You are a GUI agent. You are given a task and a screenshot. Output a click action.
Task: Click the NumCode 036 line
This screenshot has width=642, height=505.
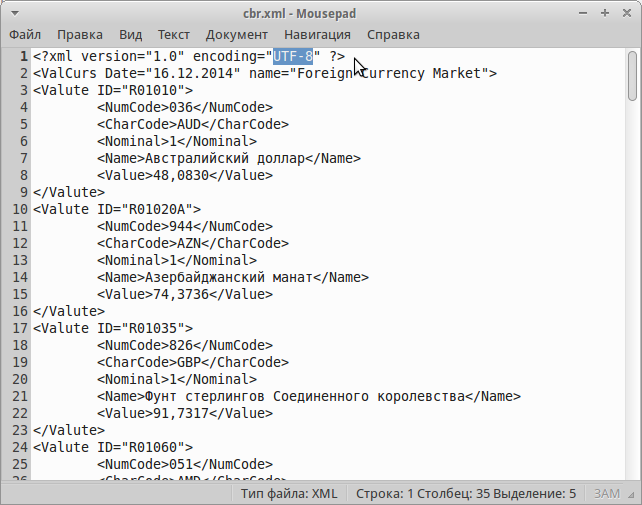click(x=185, y=107)
